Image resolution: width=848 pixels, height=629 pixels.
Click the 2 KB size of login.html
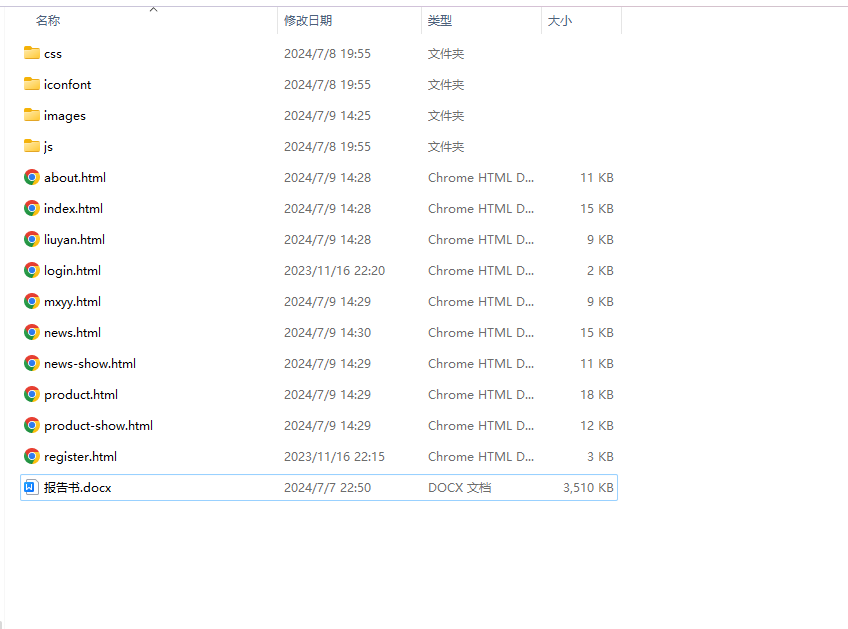coord(600,270)
